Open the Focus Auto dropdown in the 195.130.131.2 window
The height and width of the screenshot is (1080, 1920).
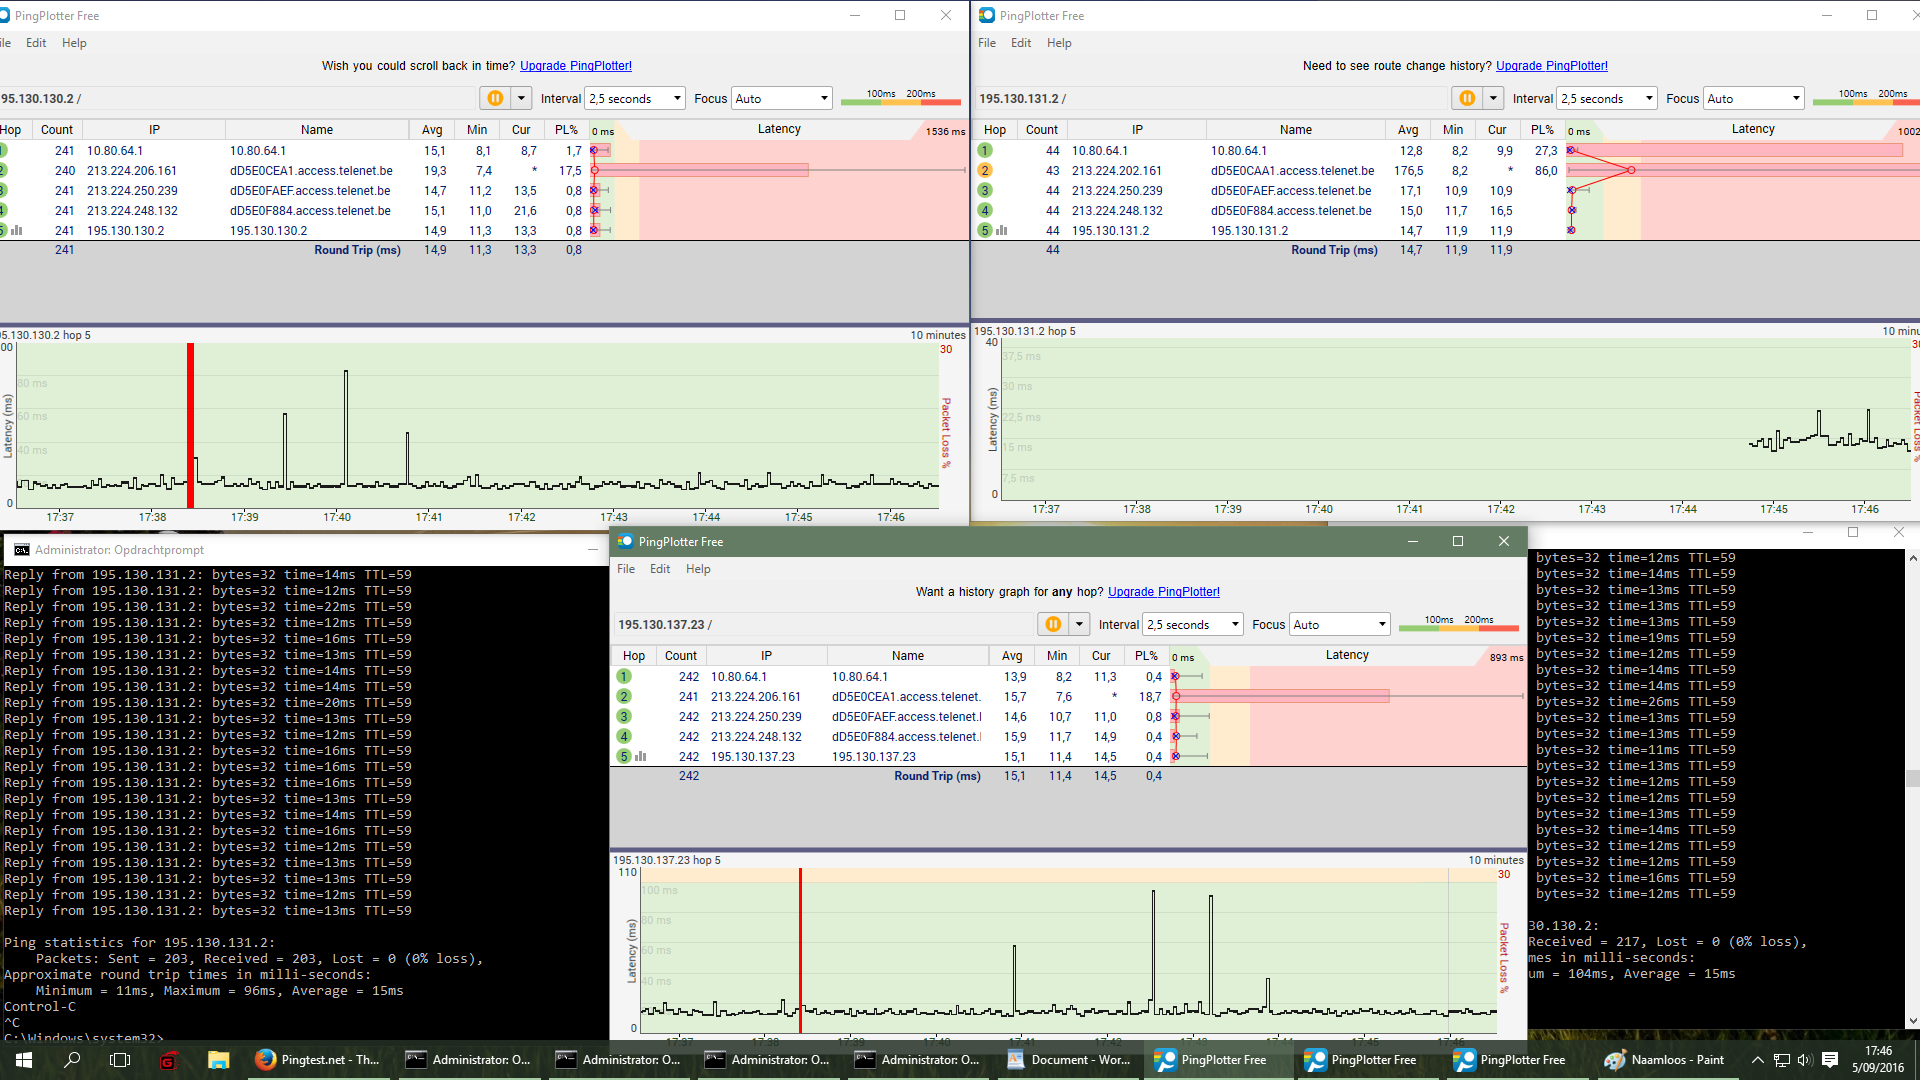1754,98
